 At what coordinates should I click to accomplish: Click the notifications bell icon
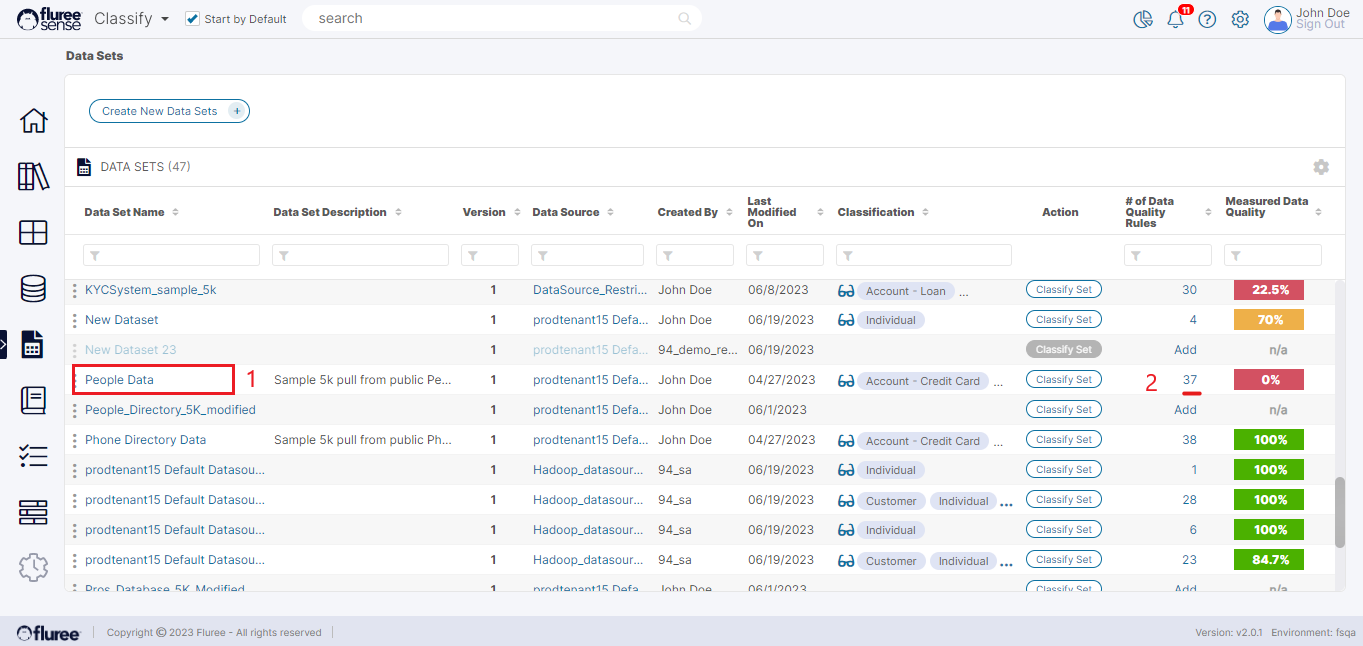point(1175,20)
